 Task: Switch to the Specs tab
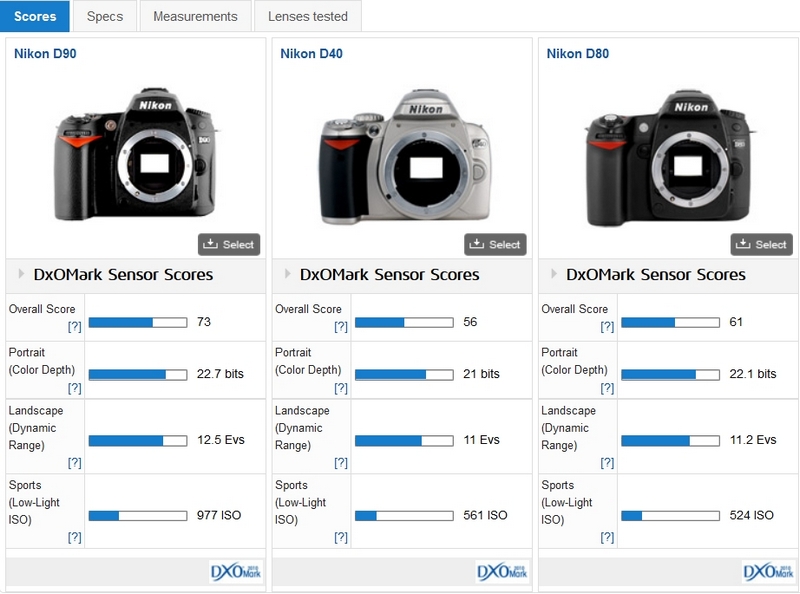(x=105, y=16)
